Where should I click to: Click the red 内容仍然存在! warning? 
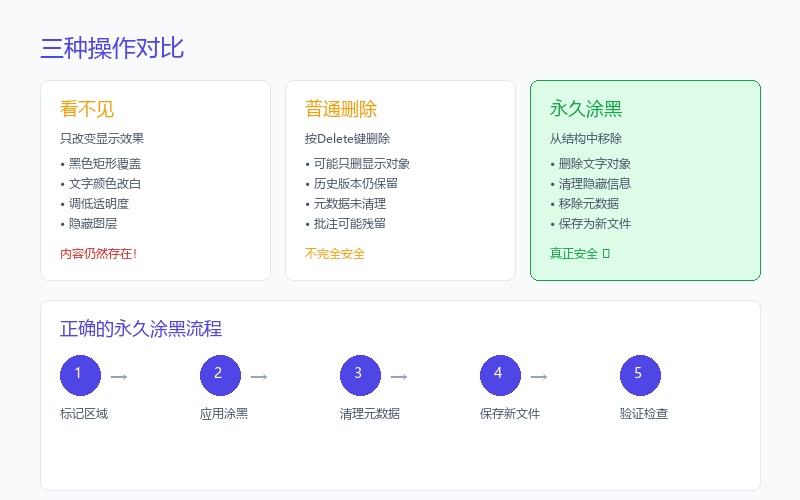click(x=98, y=253)
